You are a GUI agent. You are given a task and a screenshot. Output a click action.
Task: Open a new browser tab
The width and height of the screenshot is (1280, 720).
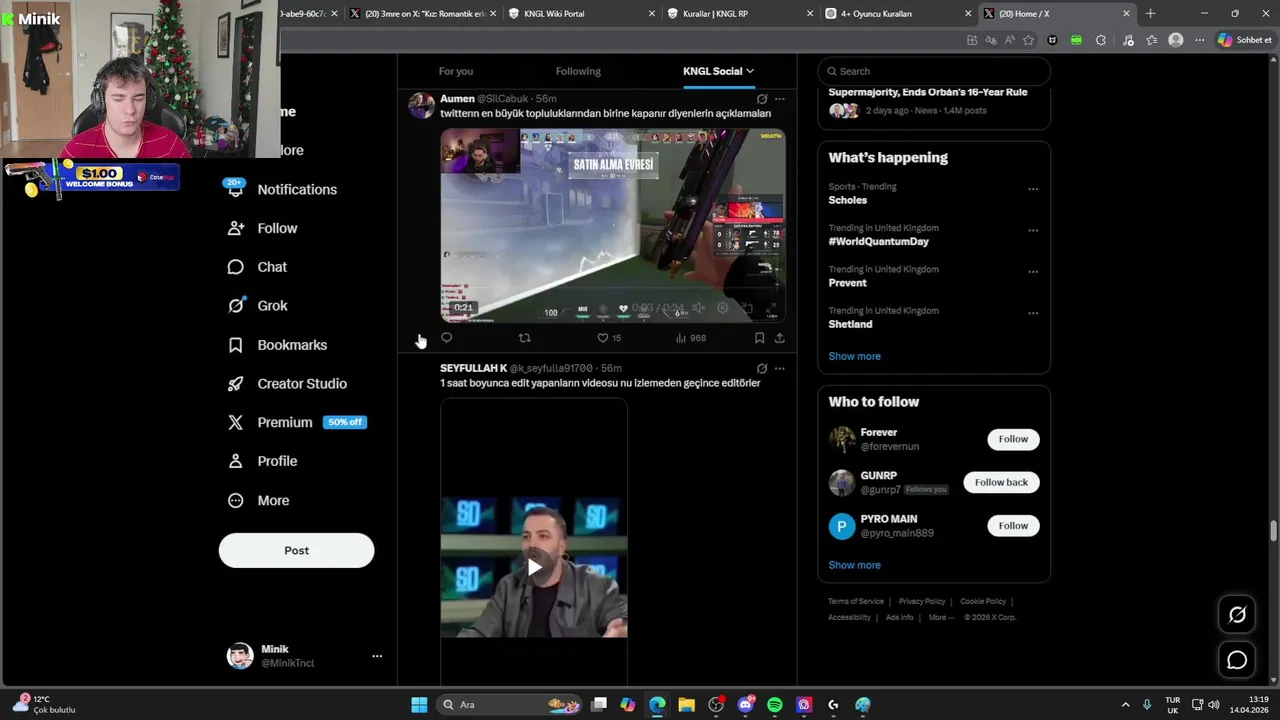coord(1150,14)
